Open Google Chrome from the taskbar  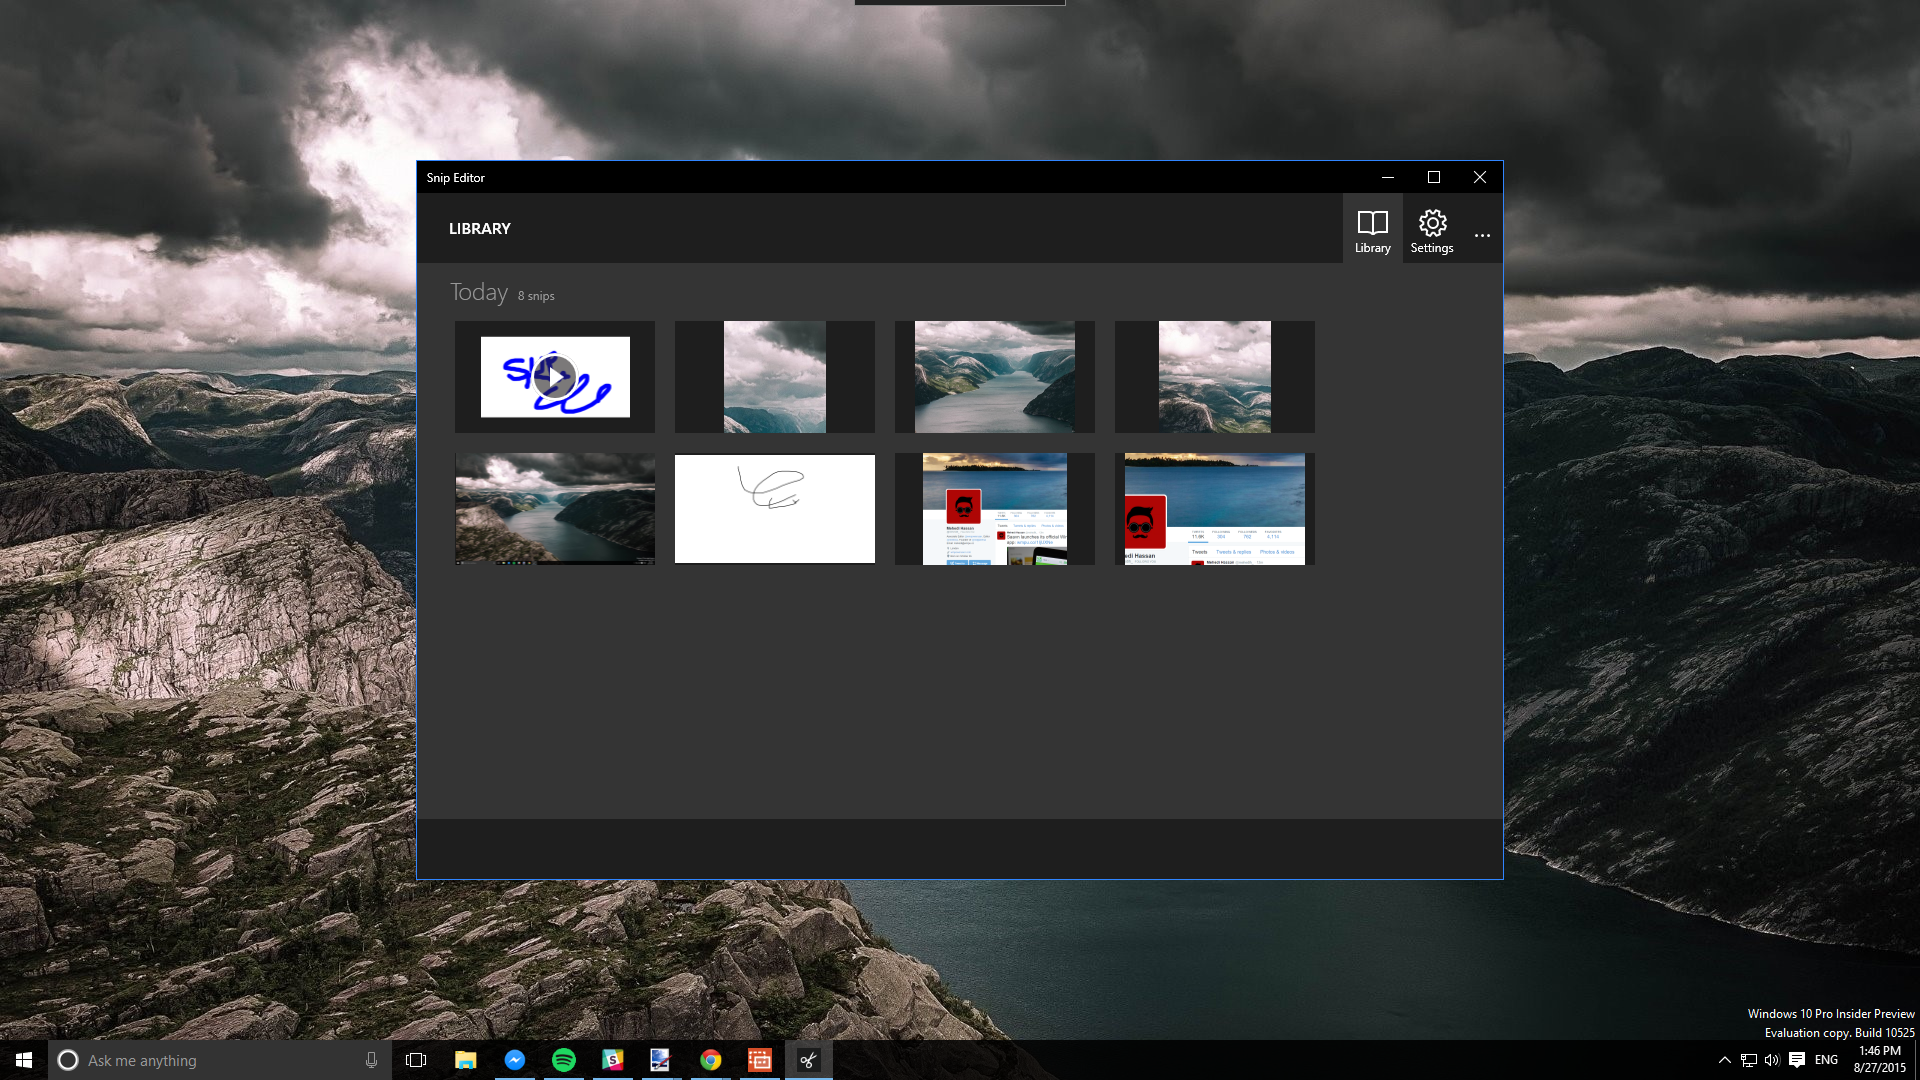click(x=711, y=1060)
